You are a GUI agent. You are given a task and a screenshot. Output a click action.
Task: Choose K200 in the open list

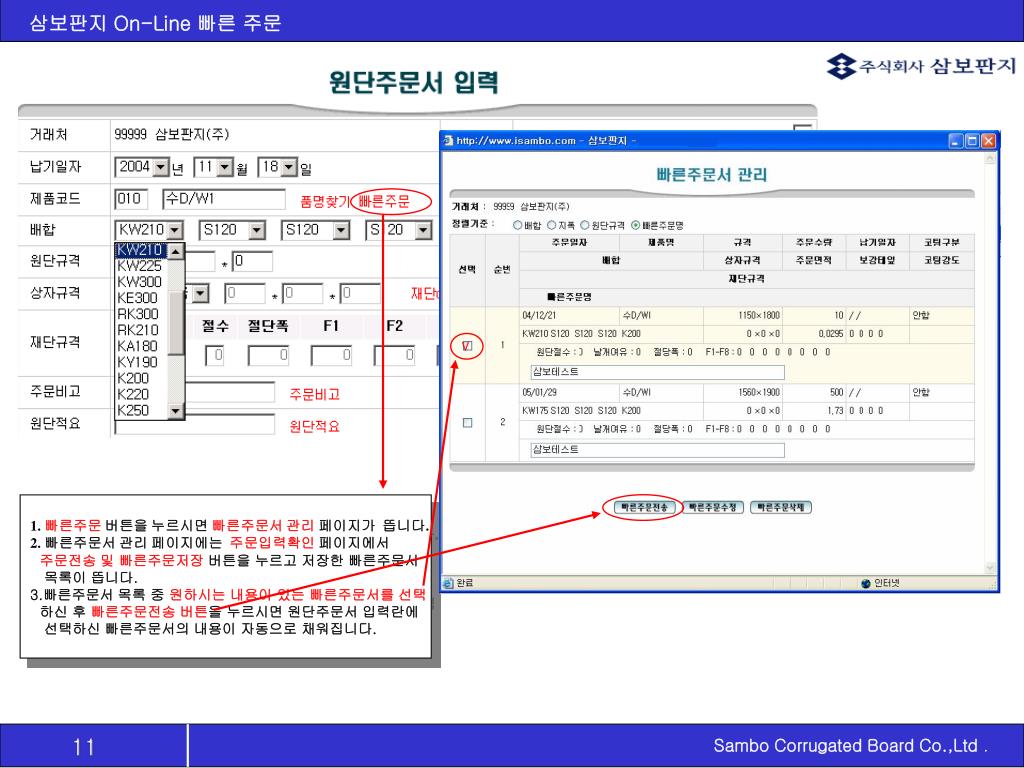[141, 379]
